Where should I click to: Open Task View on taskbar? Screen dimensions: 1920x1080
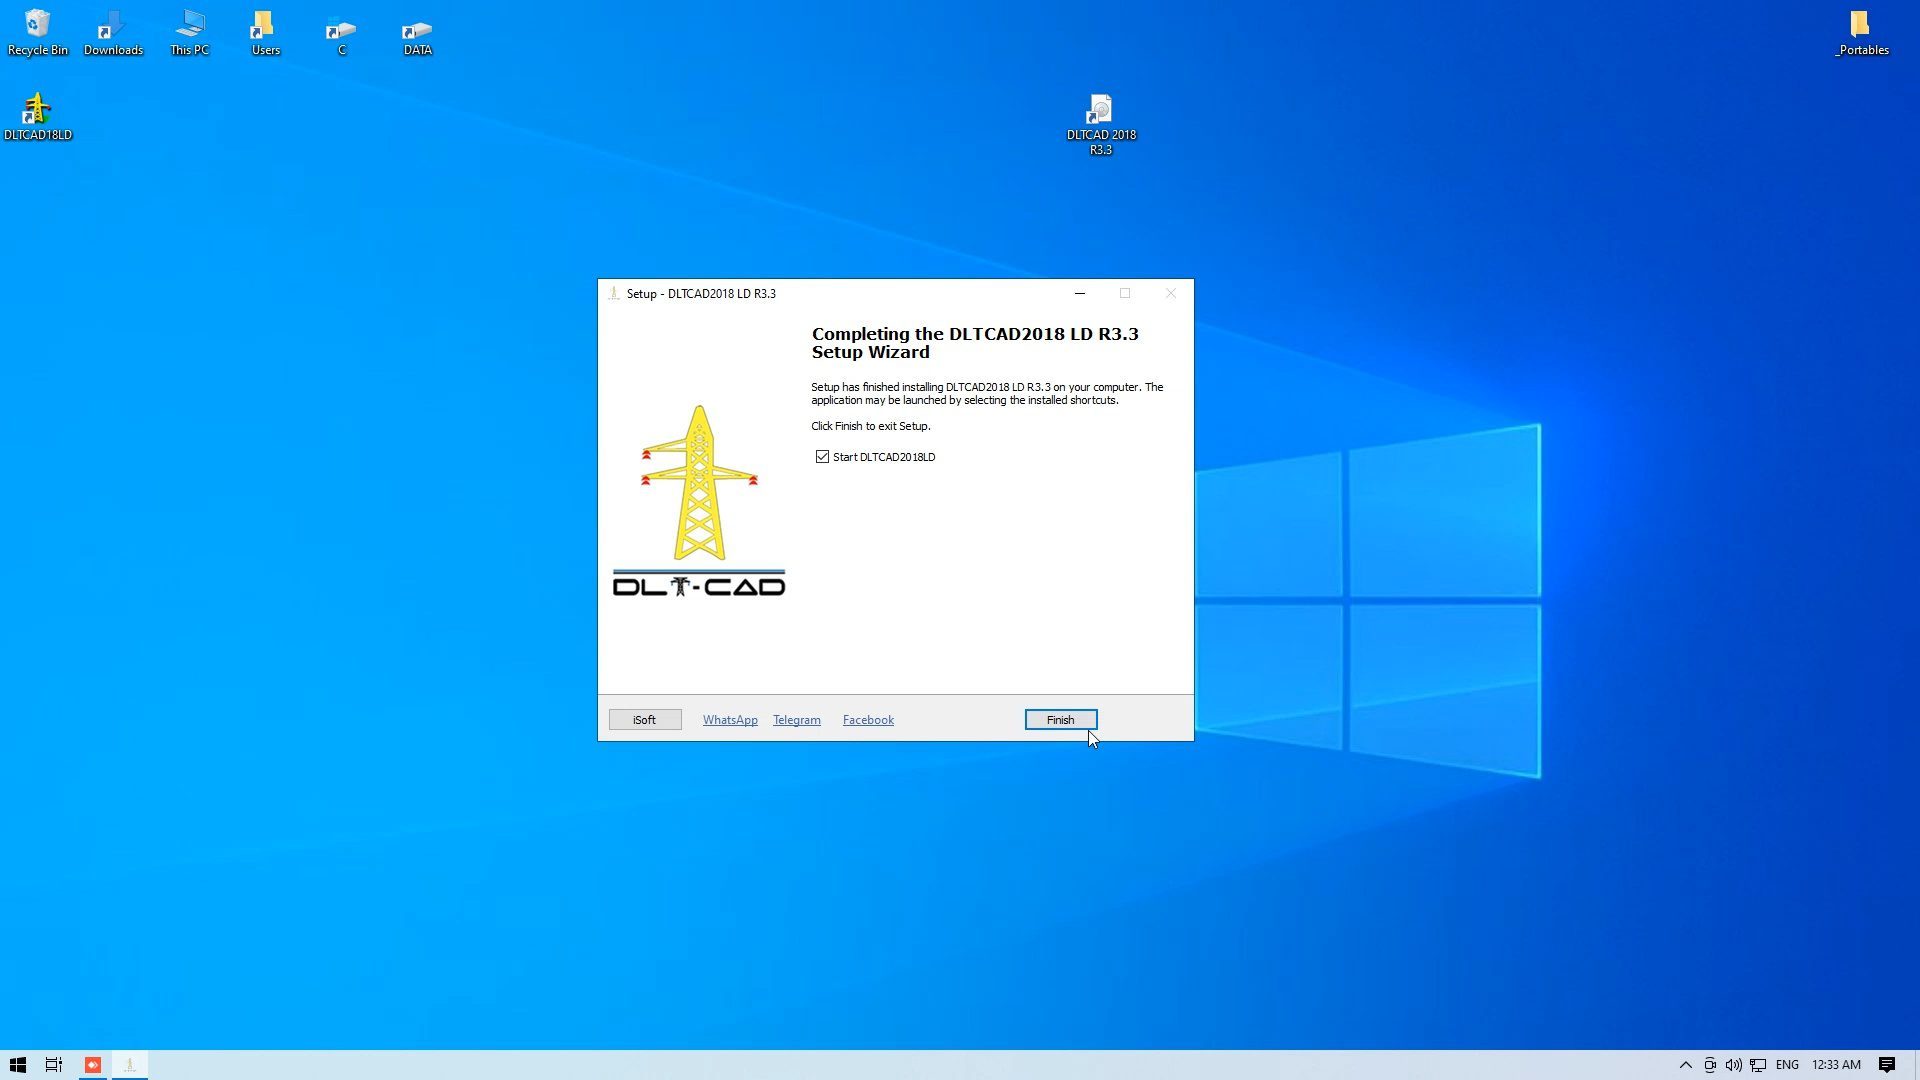click(54, 1065)
